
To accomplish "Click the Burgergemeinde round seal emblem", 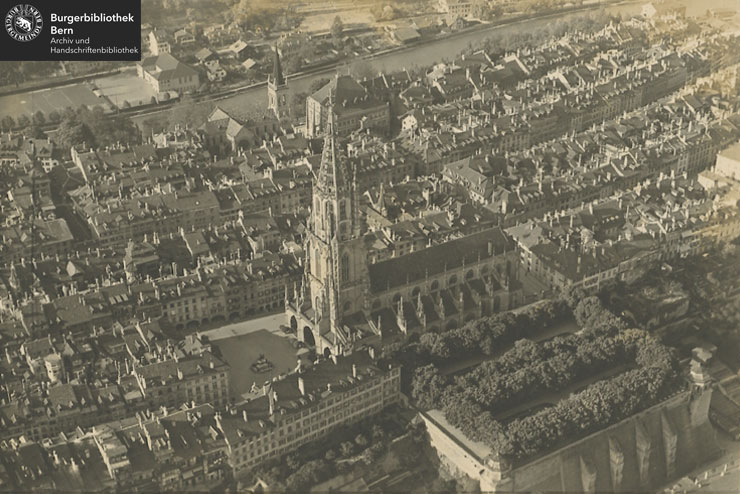I will pos(25,30).
